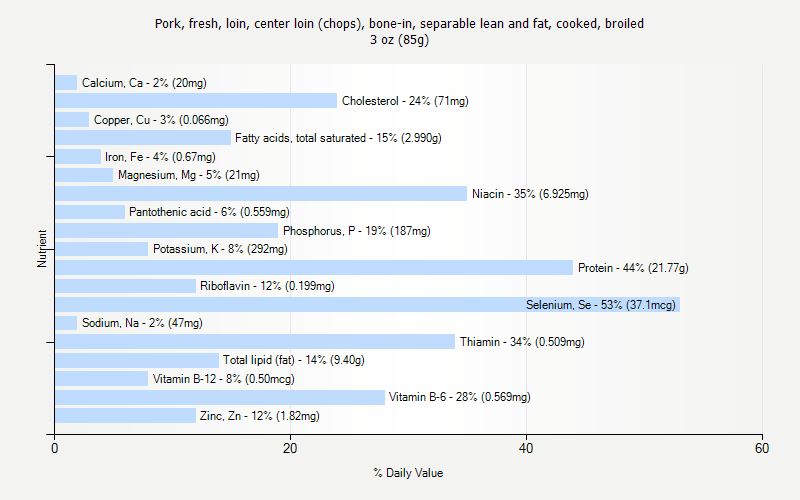Click the Copper, Cu 3% label

161,120
